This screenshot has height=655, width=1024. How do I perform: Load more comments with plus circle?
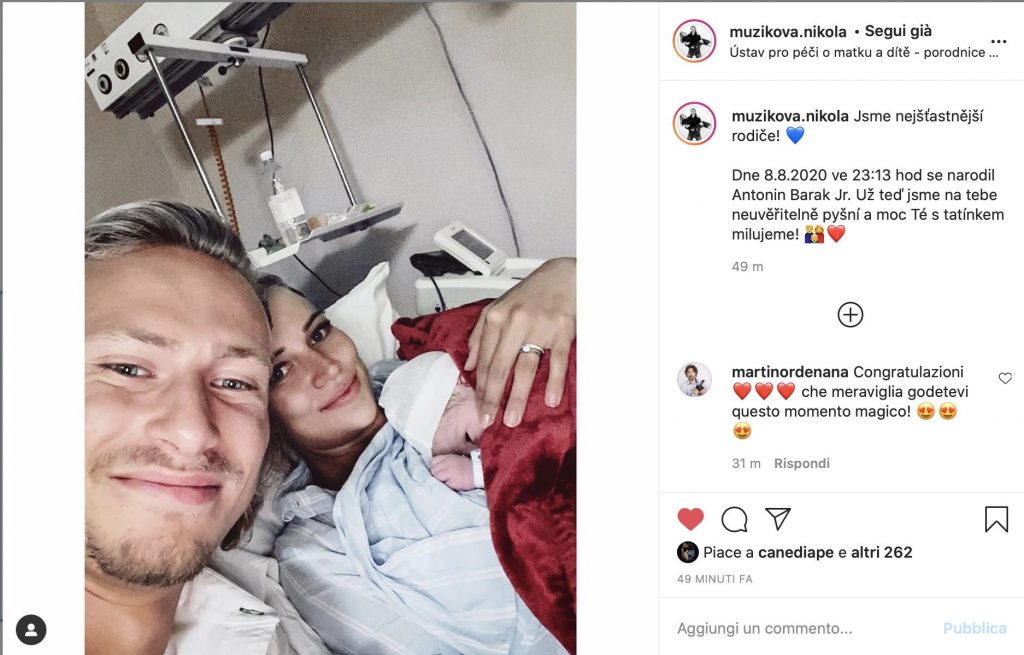pyautogui.click(x=850, y=315)
